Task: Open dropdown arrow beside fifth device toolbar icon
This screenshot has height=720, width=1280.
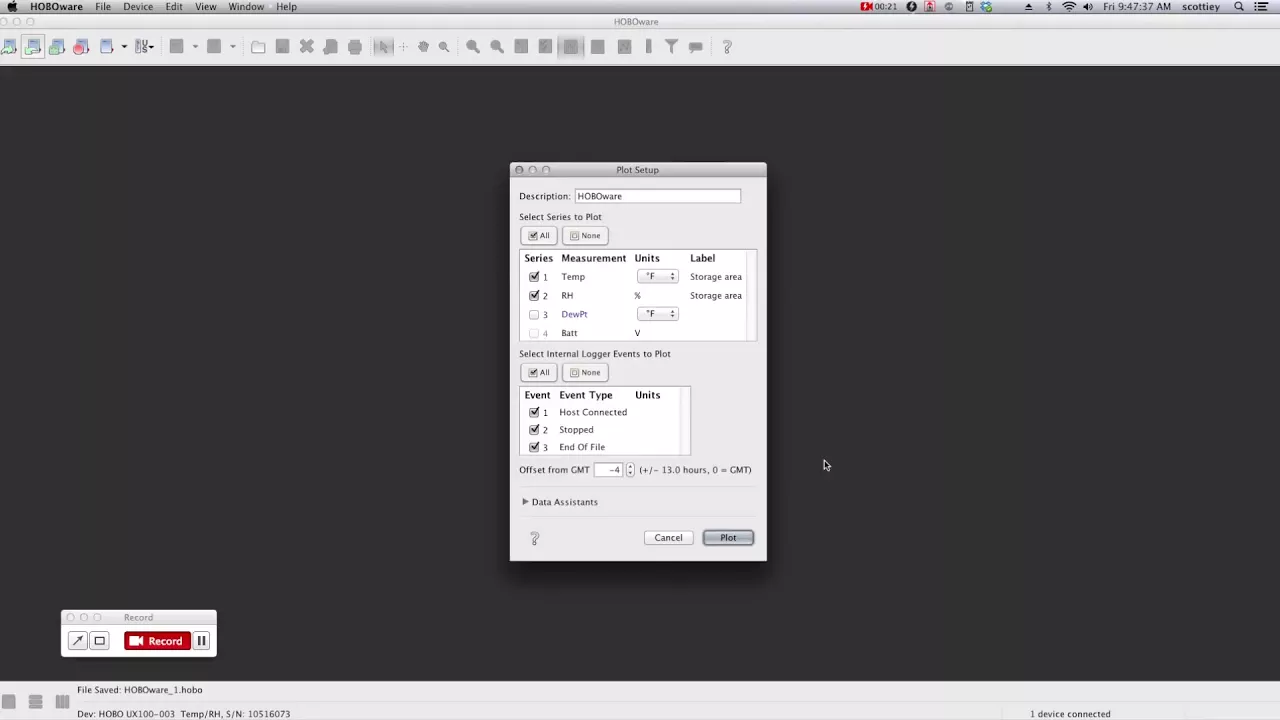Action: click(x=124, y=46)
